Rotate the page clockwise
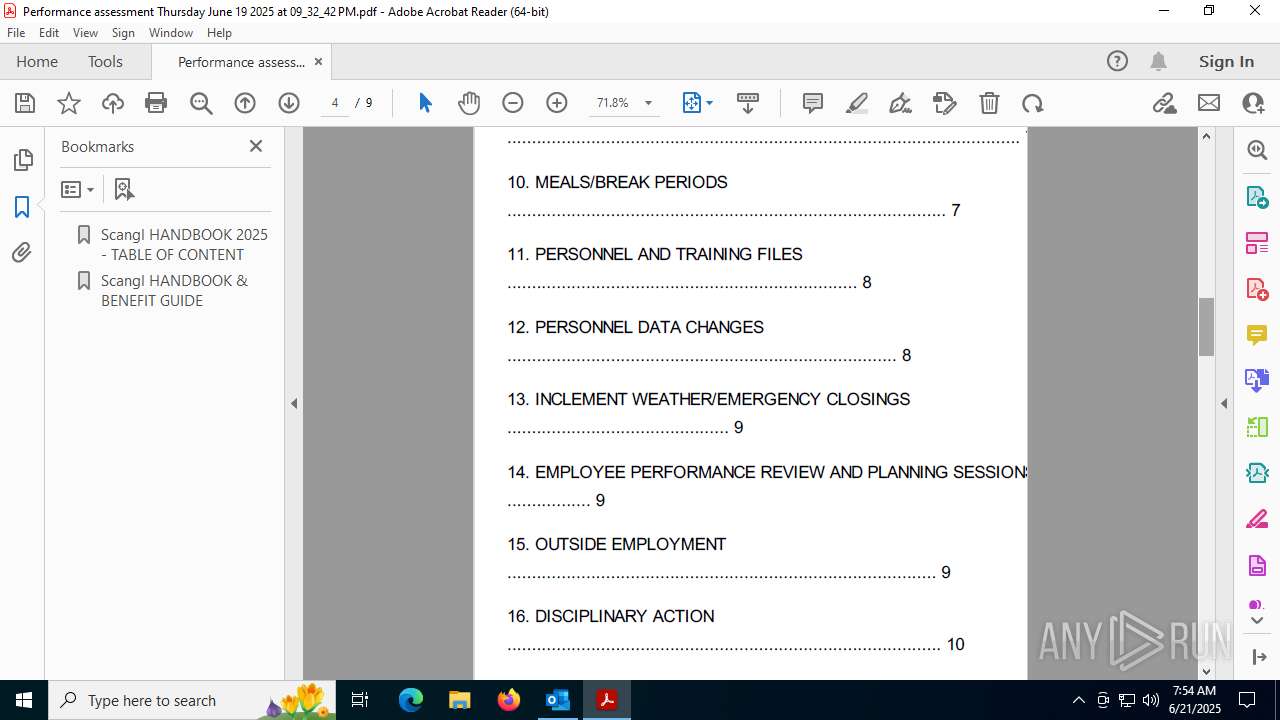Image resolution: width=1280 pixels, height=720 pixels. click(x=1033, y=103)
